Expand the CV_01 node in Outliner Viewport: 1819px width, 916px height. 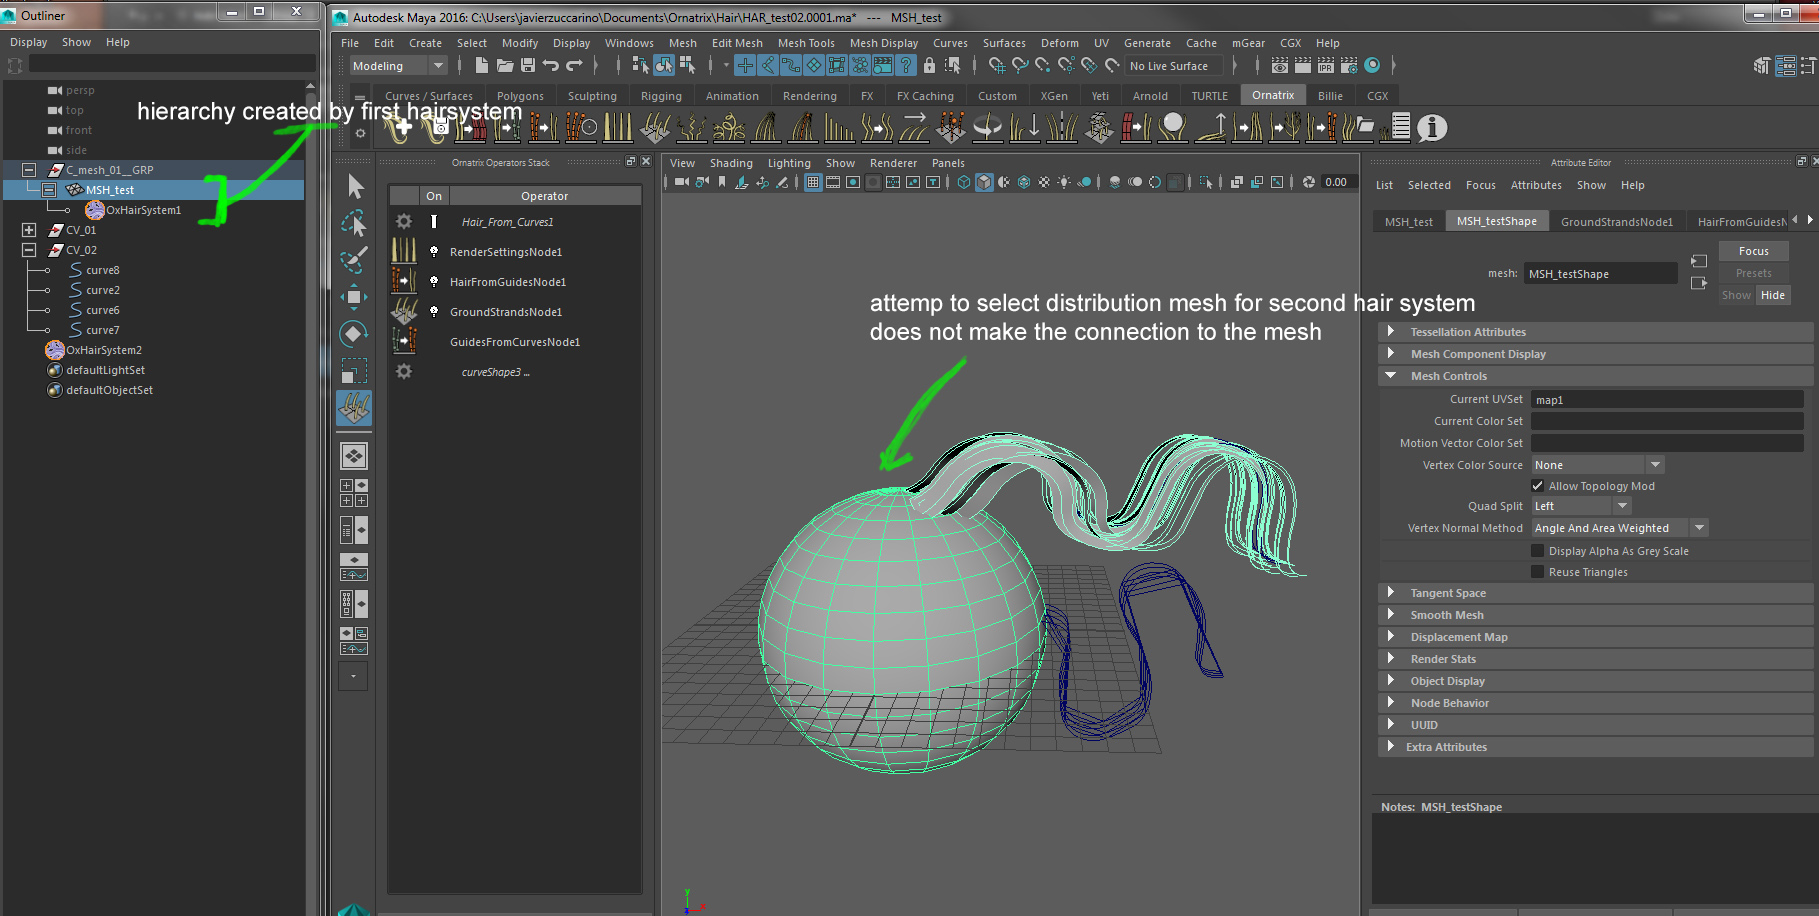point(29,230)
